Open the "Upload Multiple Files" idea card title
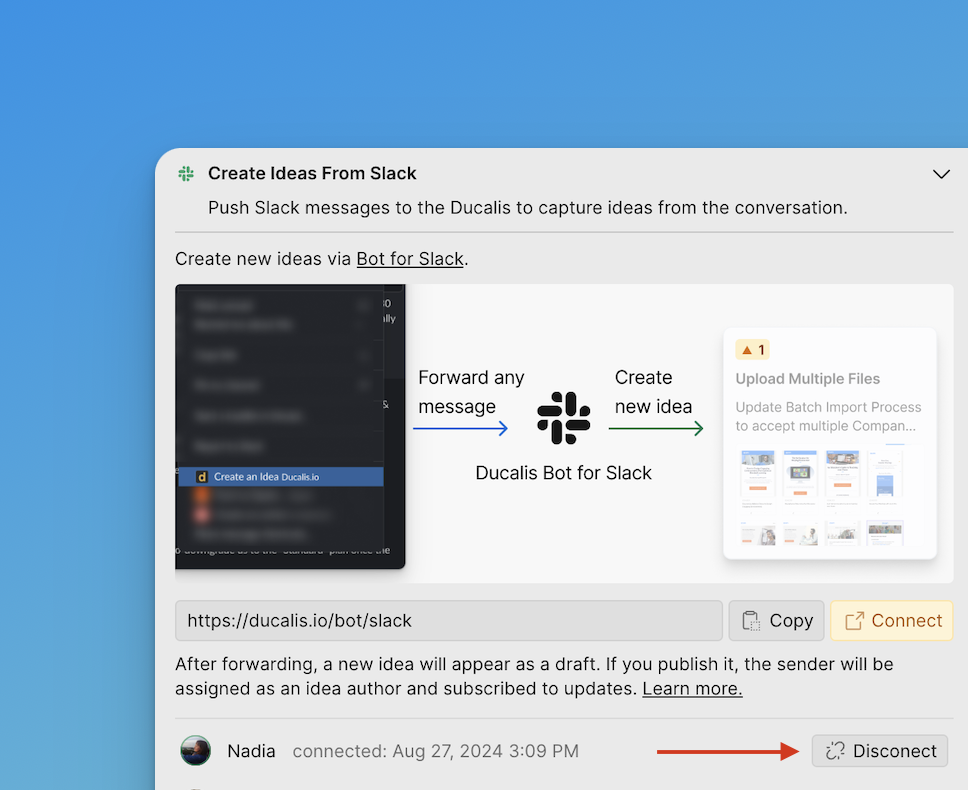The image size is (968, 790). [x=808, y=379]
